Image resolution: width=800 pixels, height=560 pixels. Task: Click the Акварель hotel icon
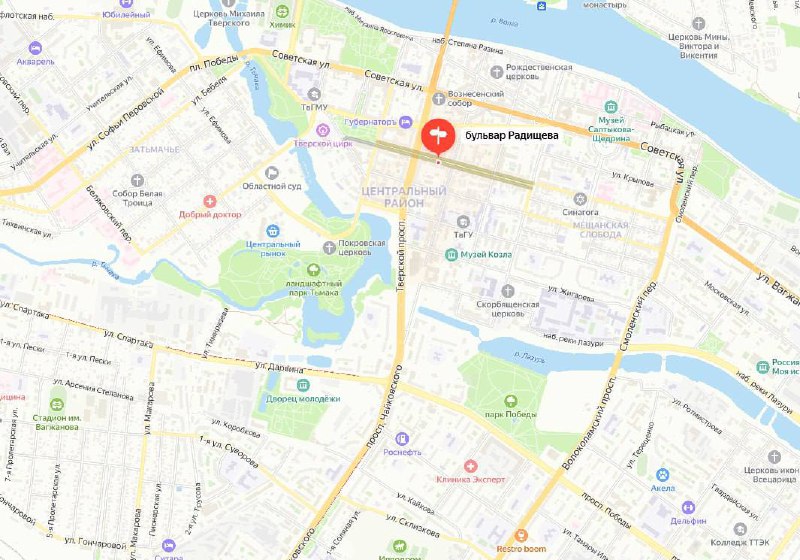click(x=35, y=48)
